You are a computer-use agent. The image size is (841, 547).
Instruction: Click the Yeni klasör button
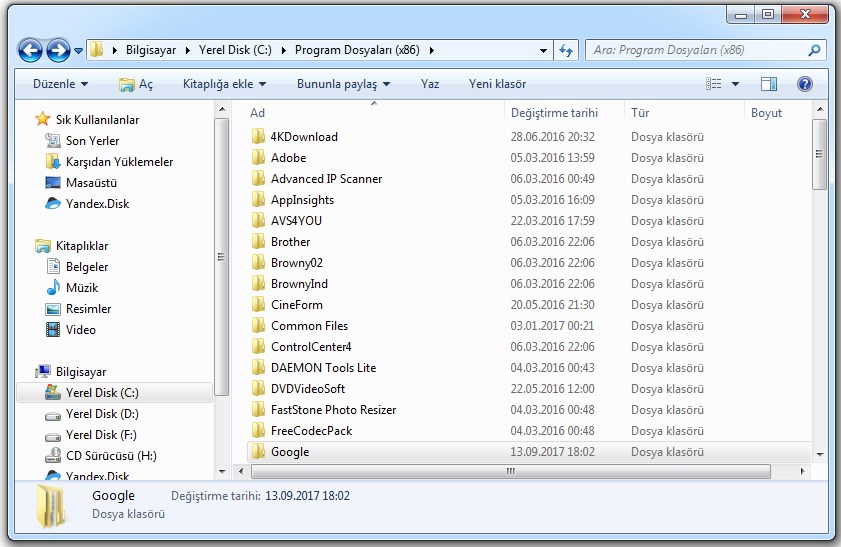[x=497, y=84]
